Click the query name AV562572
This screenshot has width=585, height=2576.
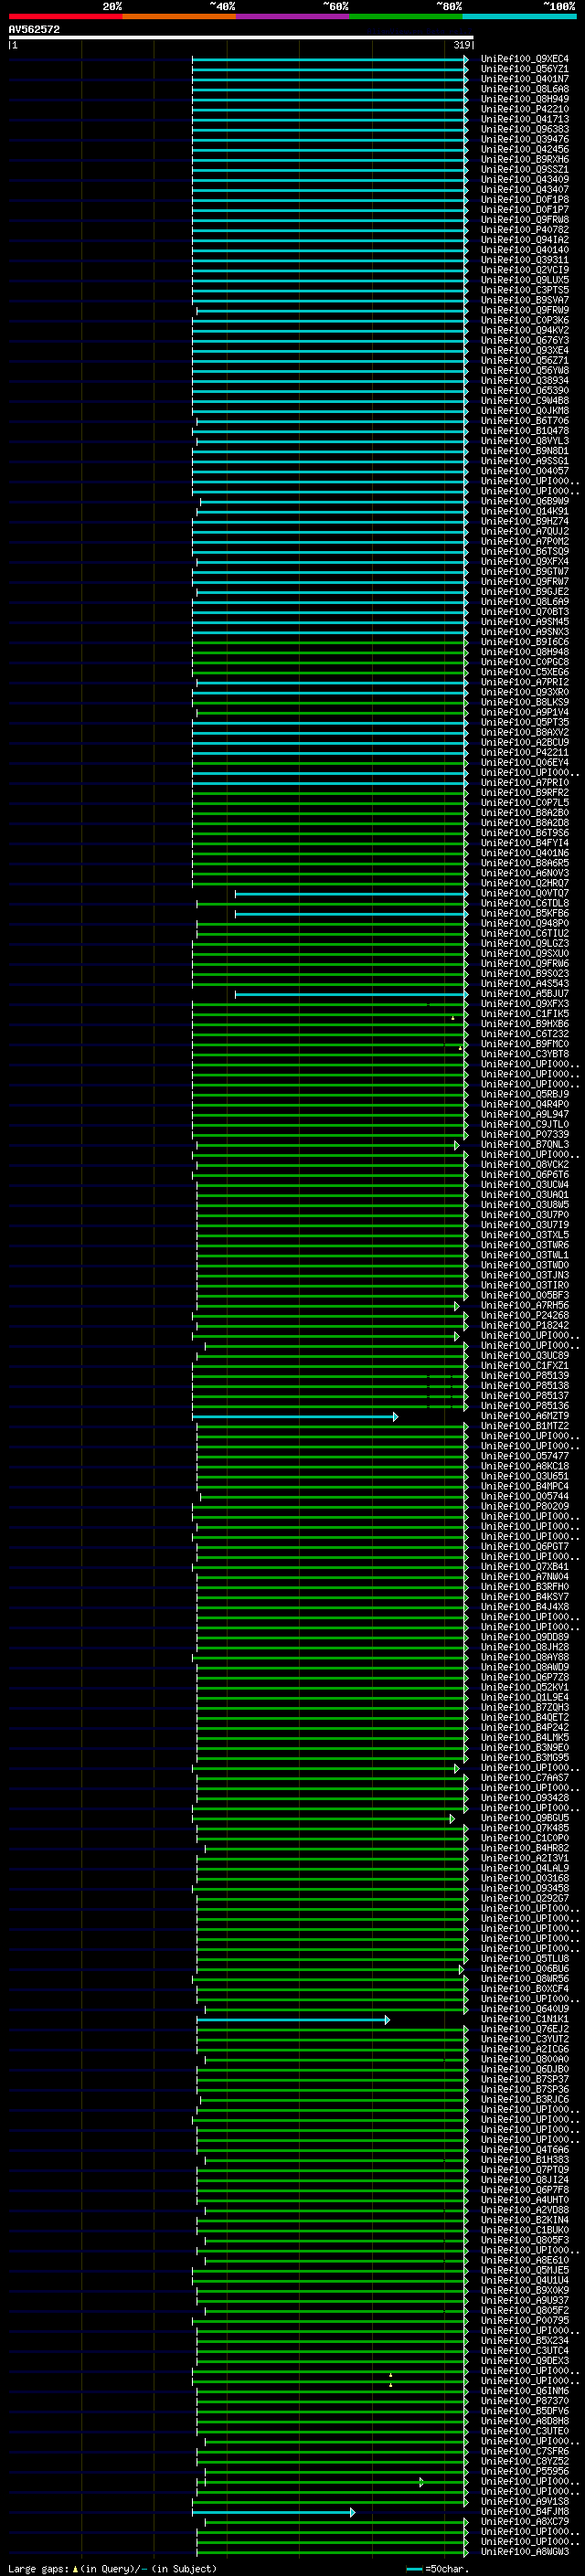tap(34, 29)
